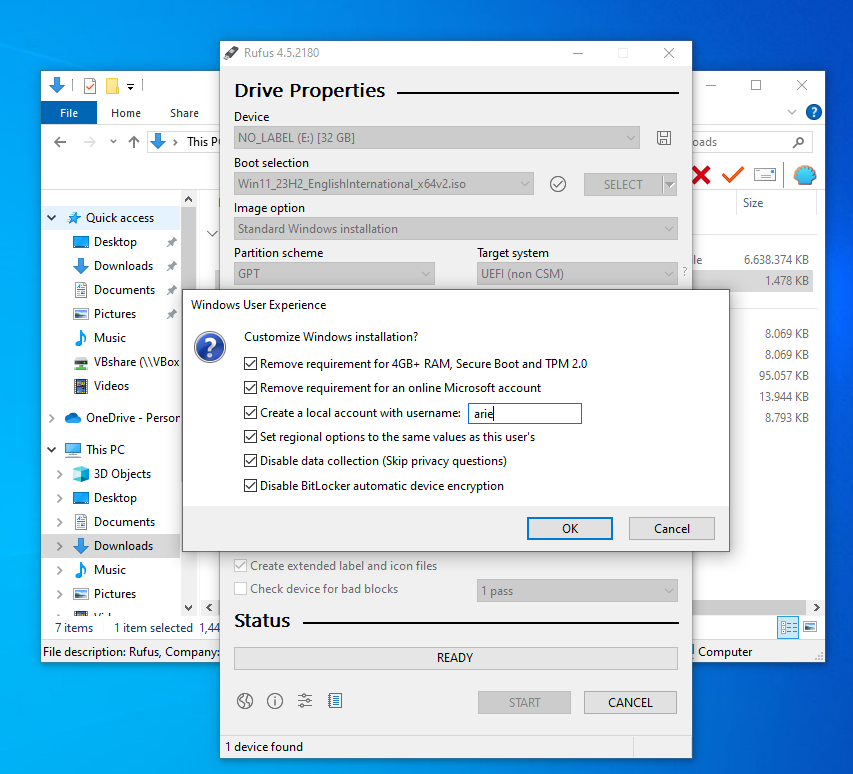Click the START button in Rufus
This screenshot has width=853, height=774.
[524, 702]
